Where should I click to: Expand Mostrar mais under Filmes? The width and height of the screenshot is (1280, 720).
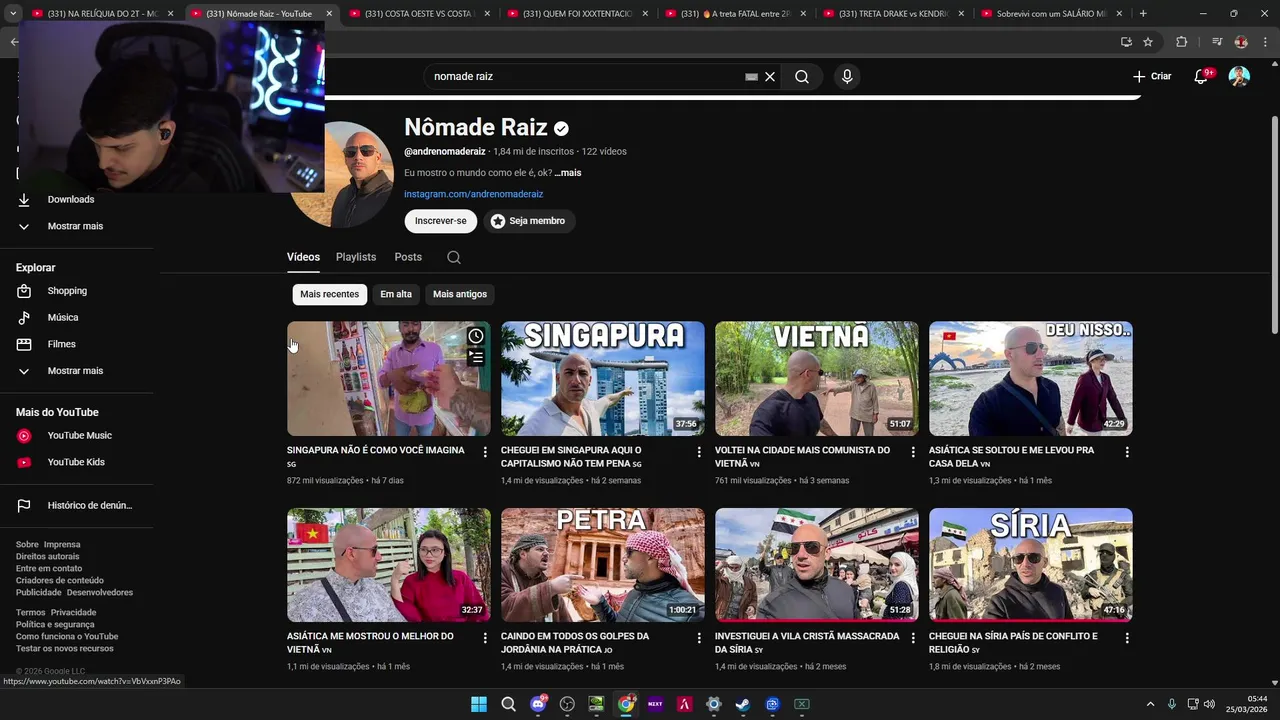(x=76, y=371)
